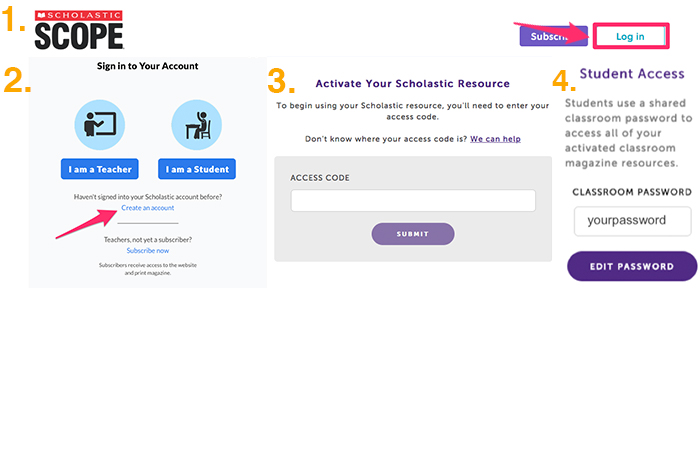Click the orange step 2 numeral
This screenshot has height=452, width=700.
(18, 80)
